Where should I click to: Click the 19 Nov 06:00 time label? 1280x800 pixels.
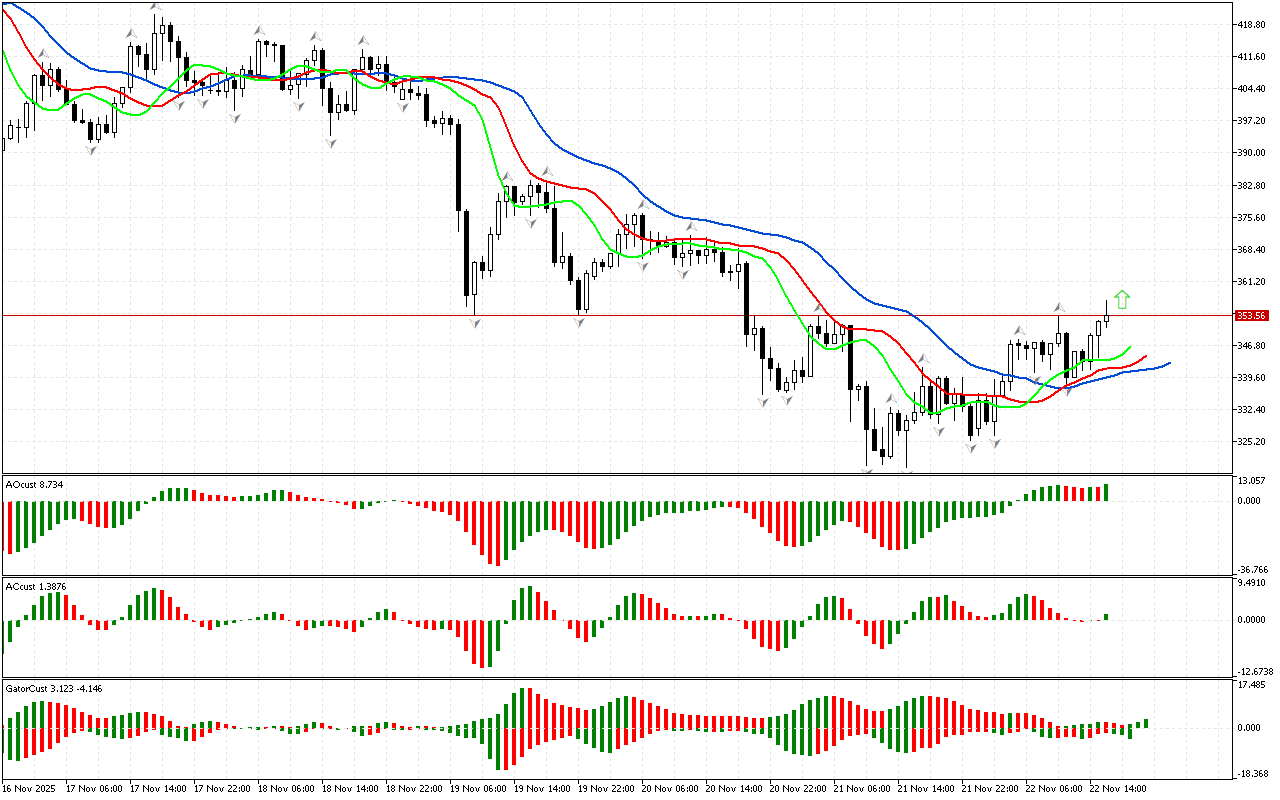point(478,788)
